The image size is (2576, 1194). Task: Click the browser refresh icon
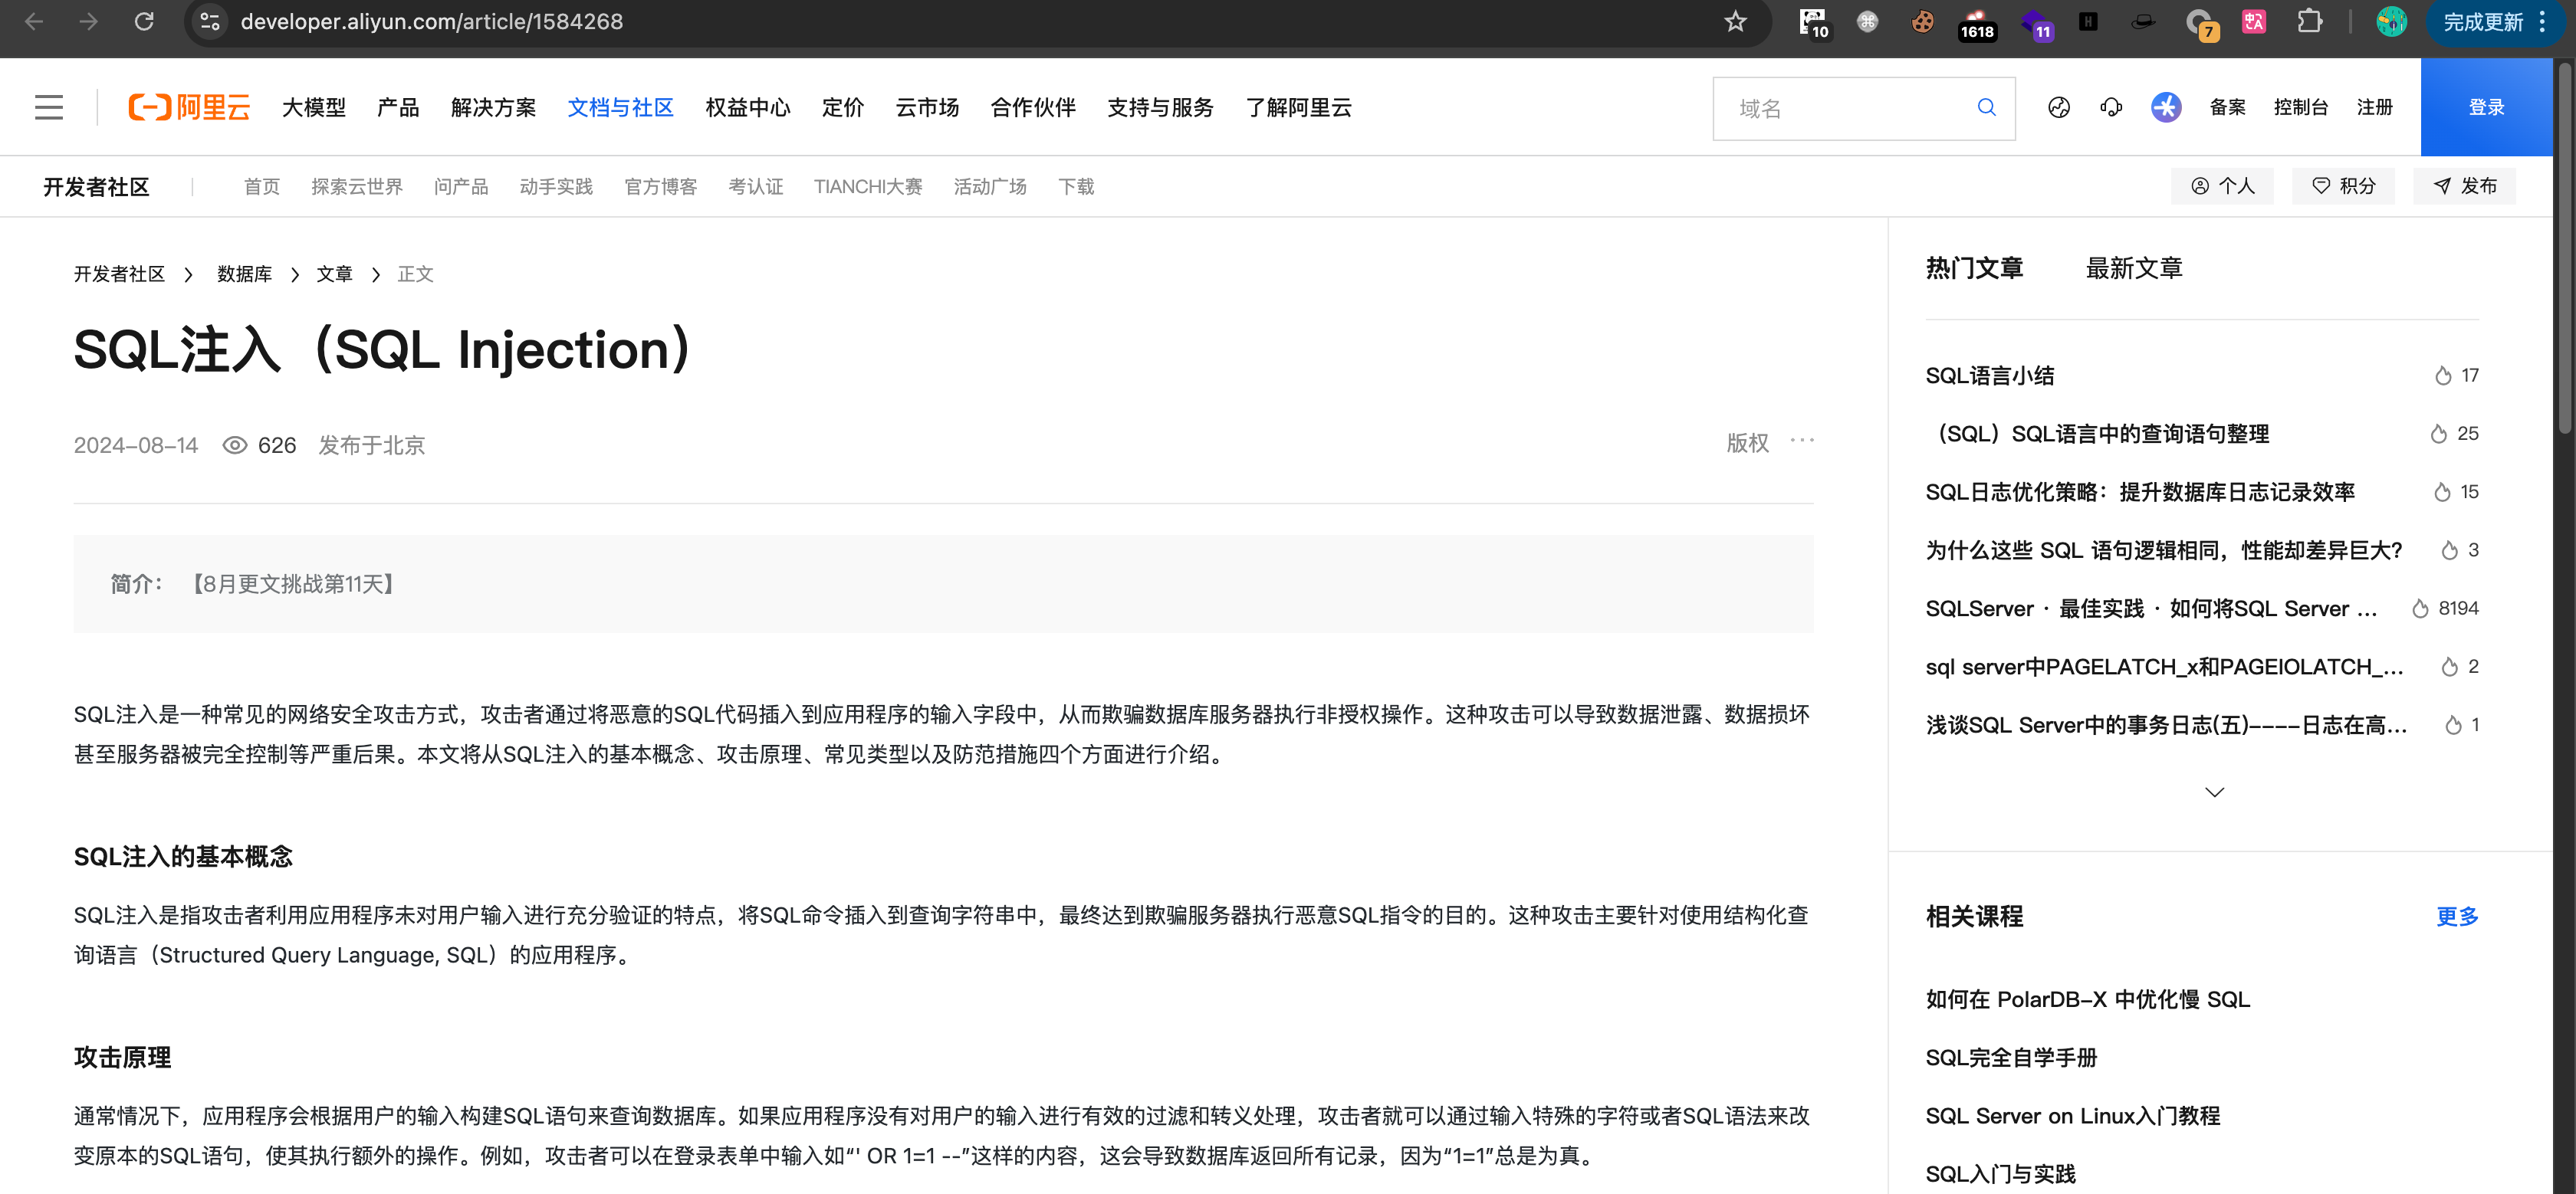point(143,21)
